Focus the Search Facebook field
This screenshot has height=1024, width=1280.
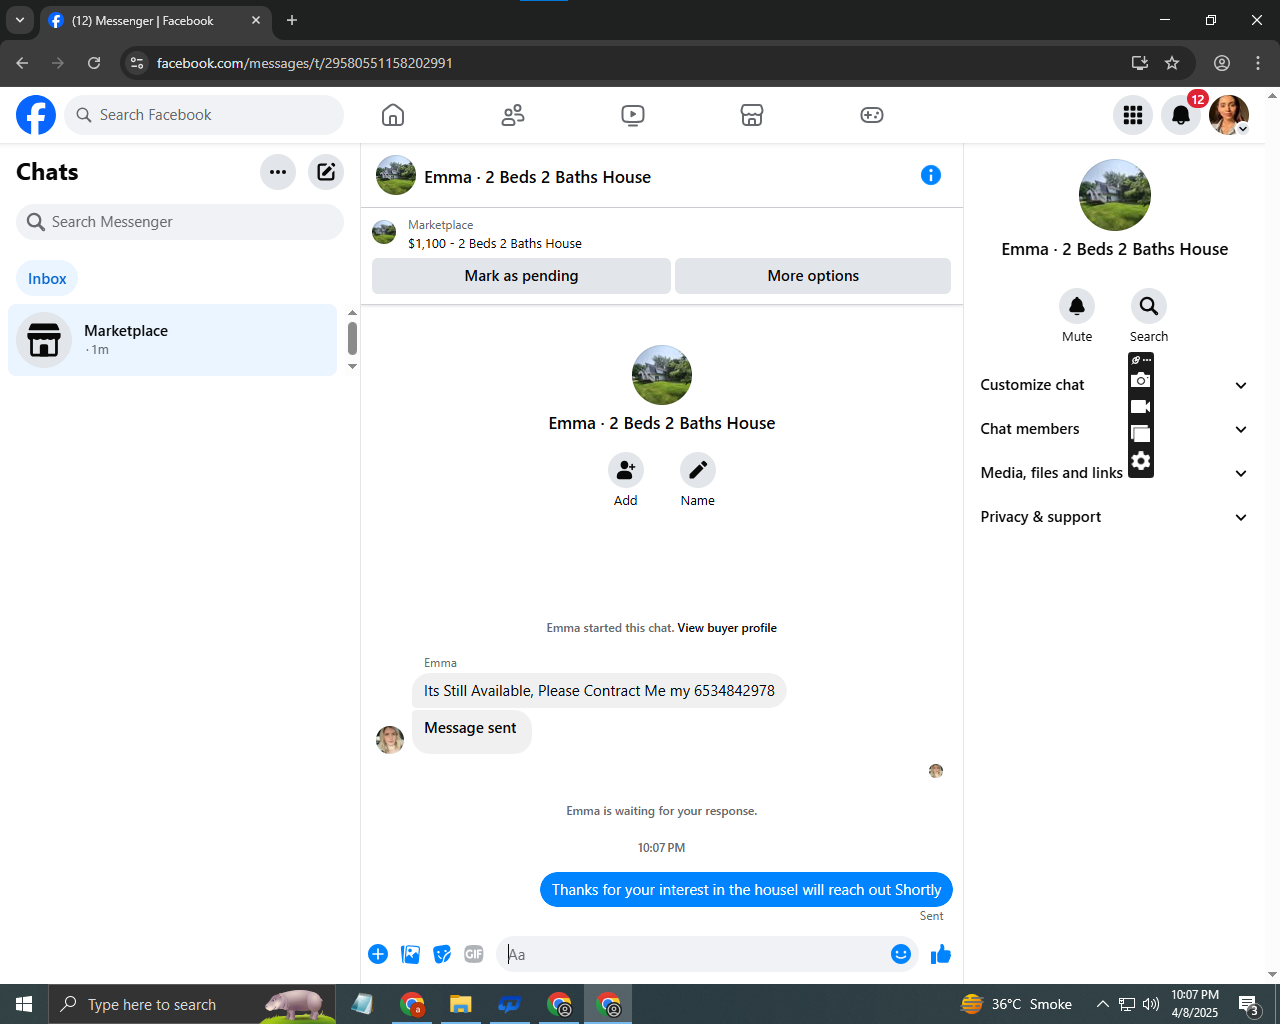click(x=204, y=115)
